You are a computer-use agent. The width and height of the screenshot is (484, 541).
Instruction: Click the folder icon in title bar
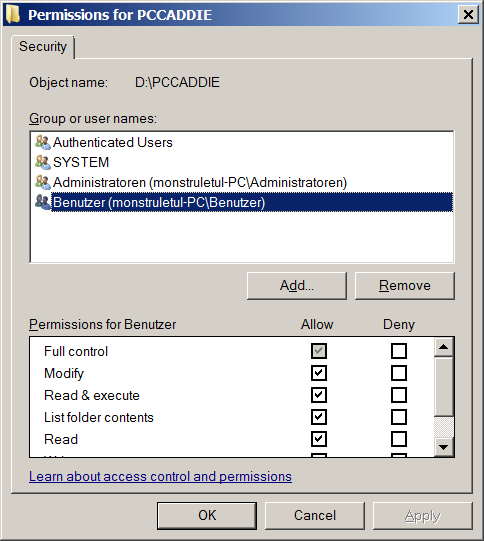pyautogui.click(x=13, y=14)
